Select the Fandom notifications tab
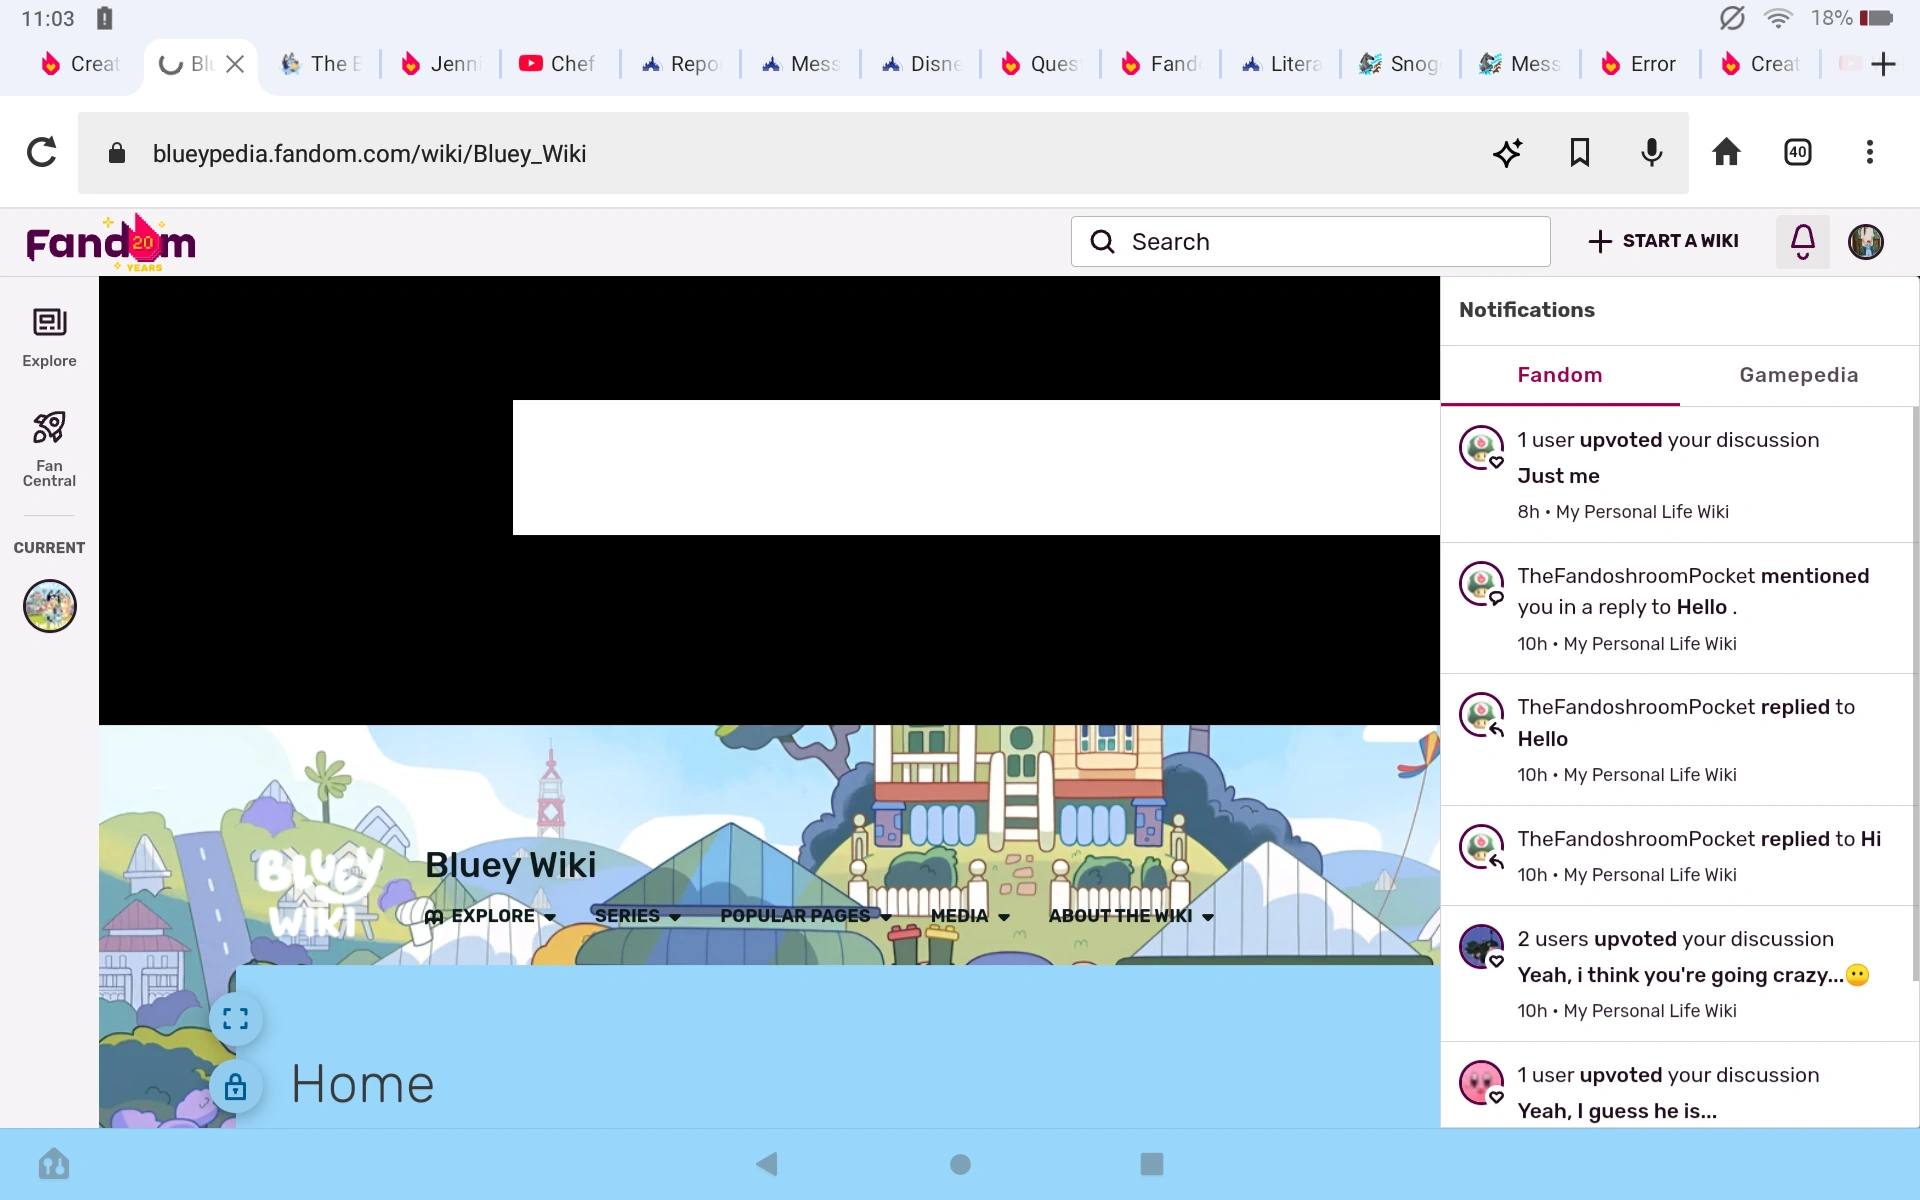This screenshot has width=1920, height=1200. [1559, 375]
